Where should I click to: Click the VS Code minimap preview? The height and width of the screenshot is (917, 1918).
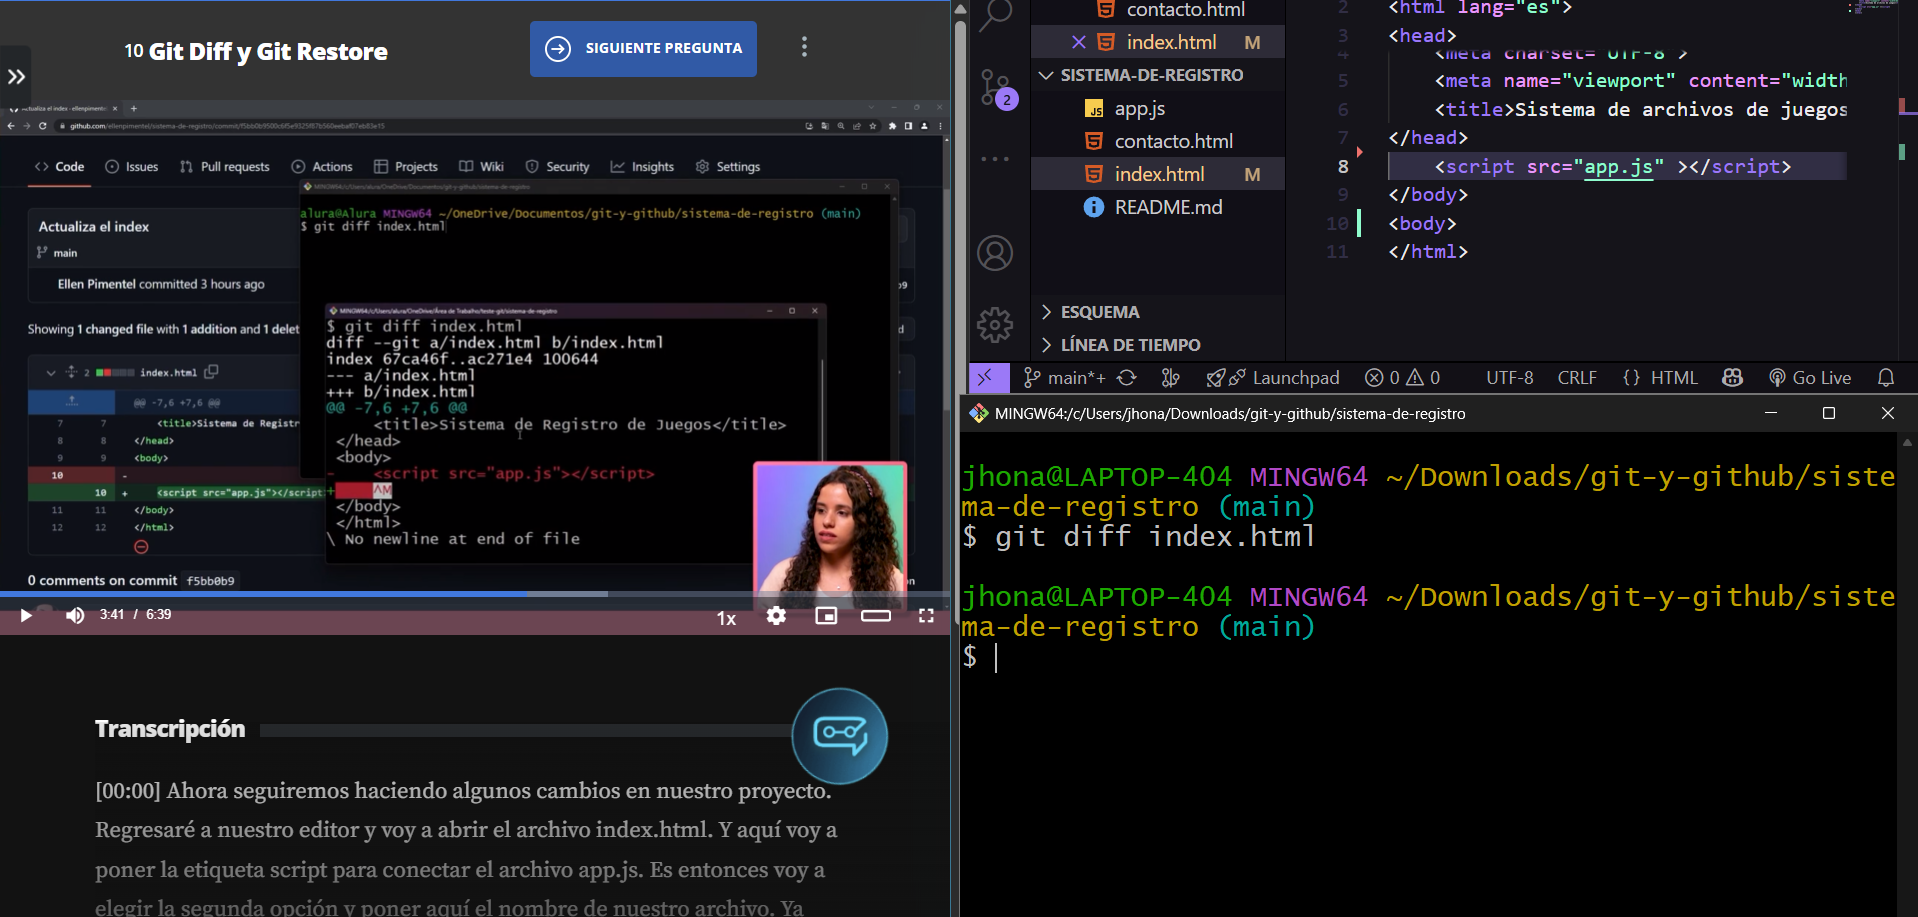click(x=1875, y=8)
